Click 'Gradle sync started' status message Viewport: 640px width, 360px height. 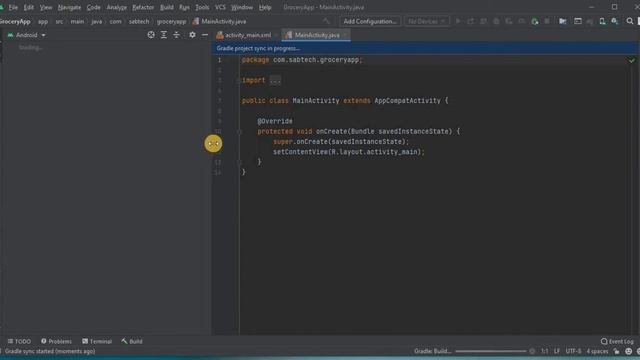[x=50, y=351]
